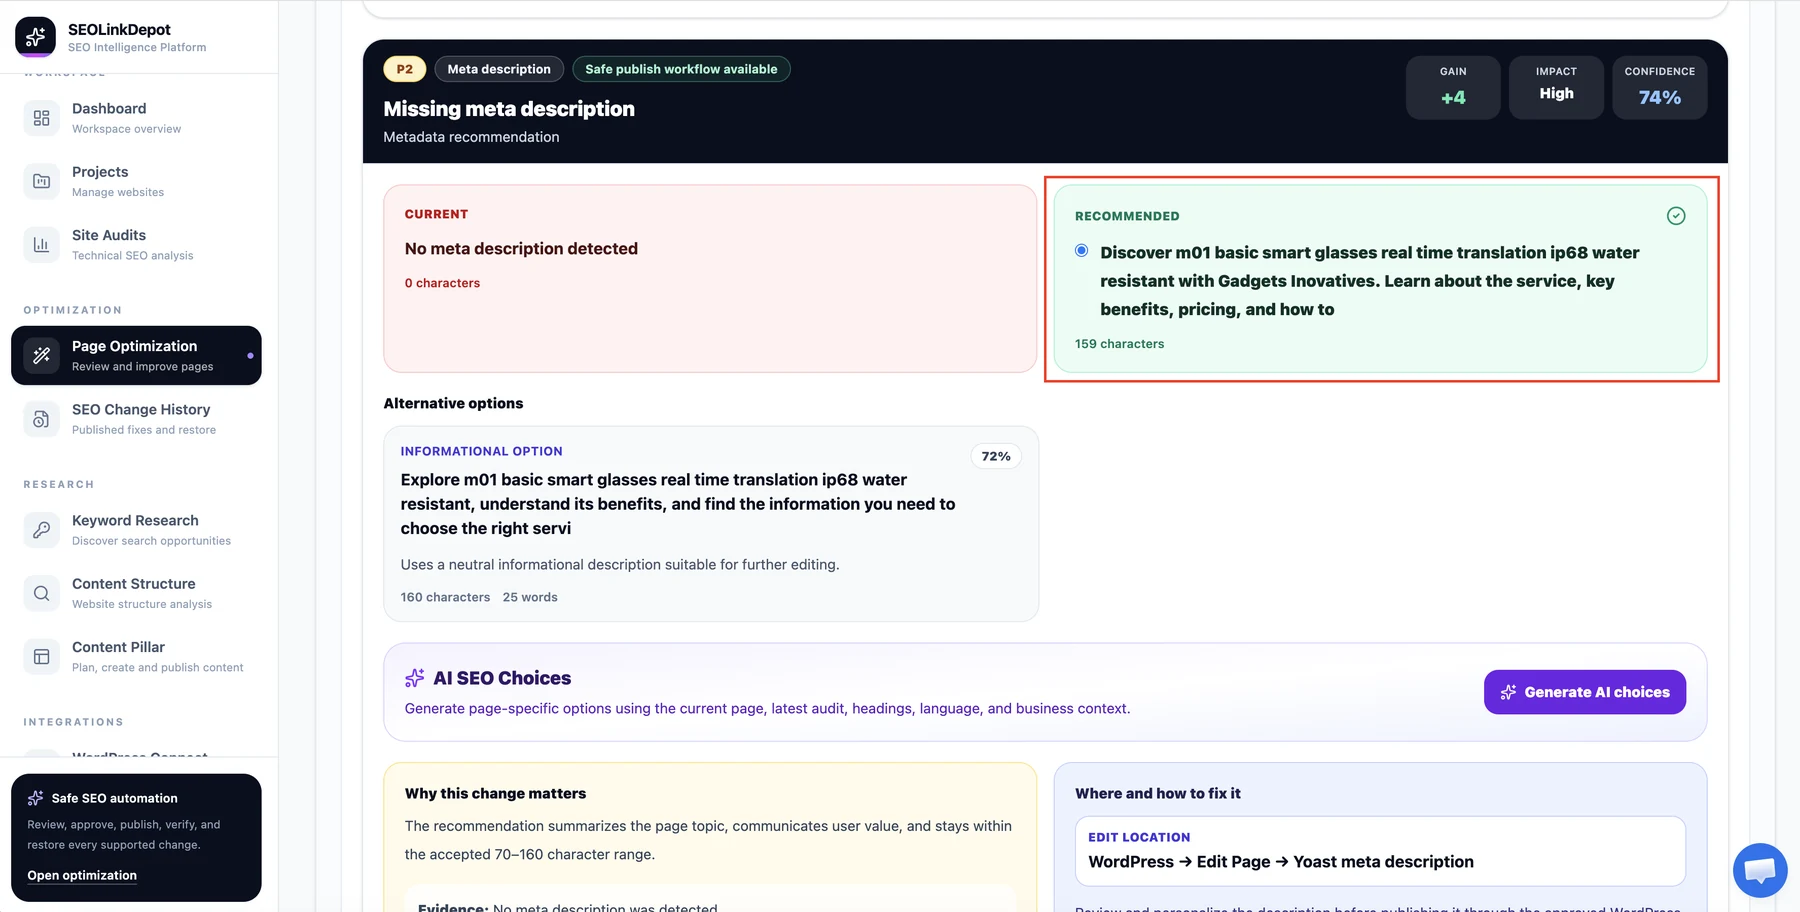Click the Impact High metric tile
This screenshot has height=912, width=1800.
(x=1556, y=87)
